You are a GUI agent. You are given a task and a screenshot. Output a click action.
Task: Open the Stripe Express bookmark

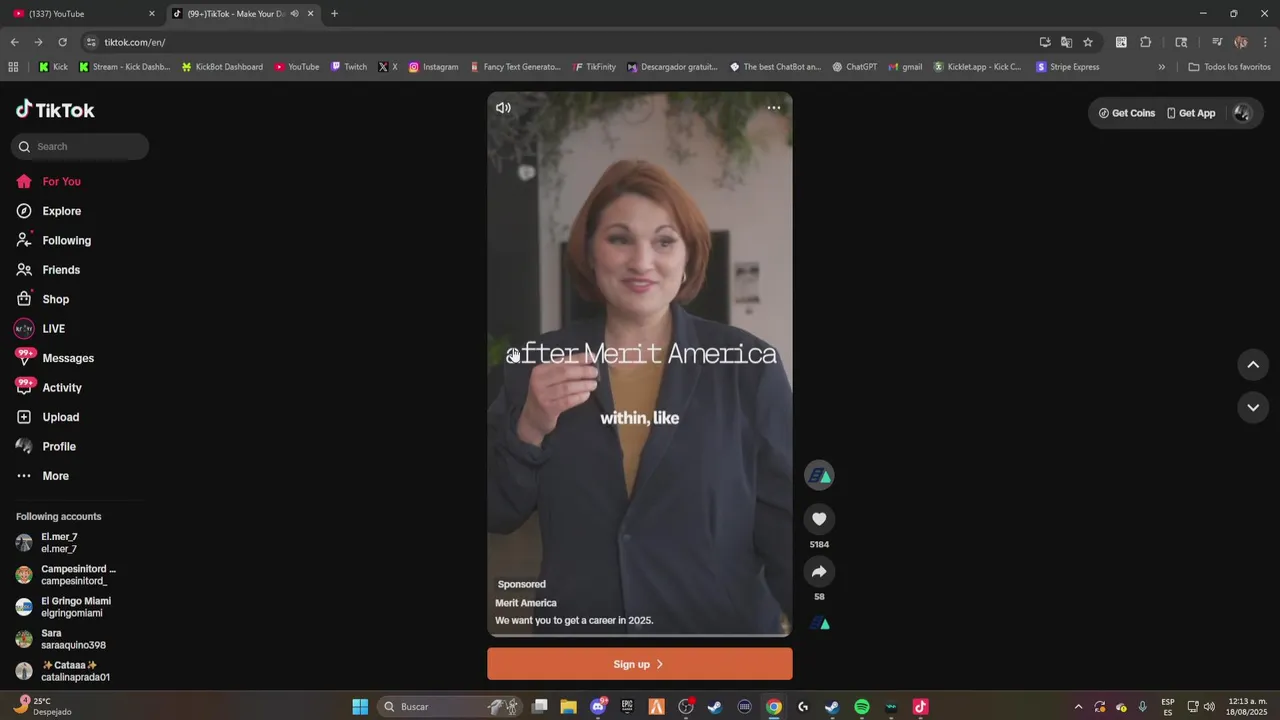(1068, 67)
